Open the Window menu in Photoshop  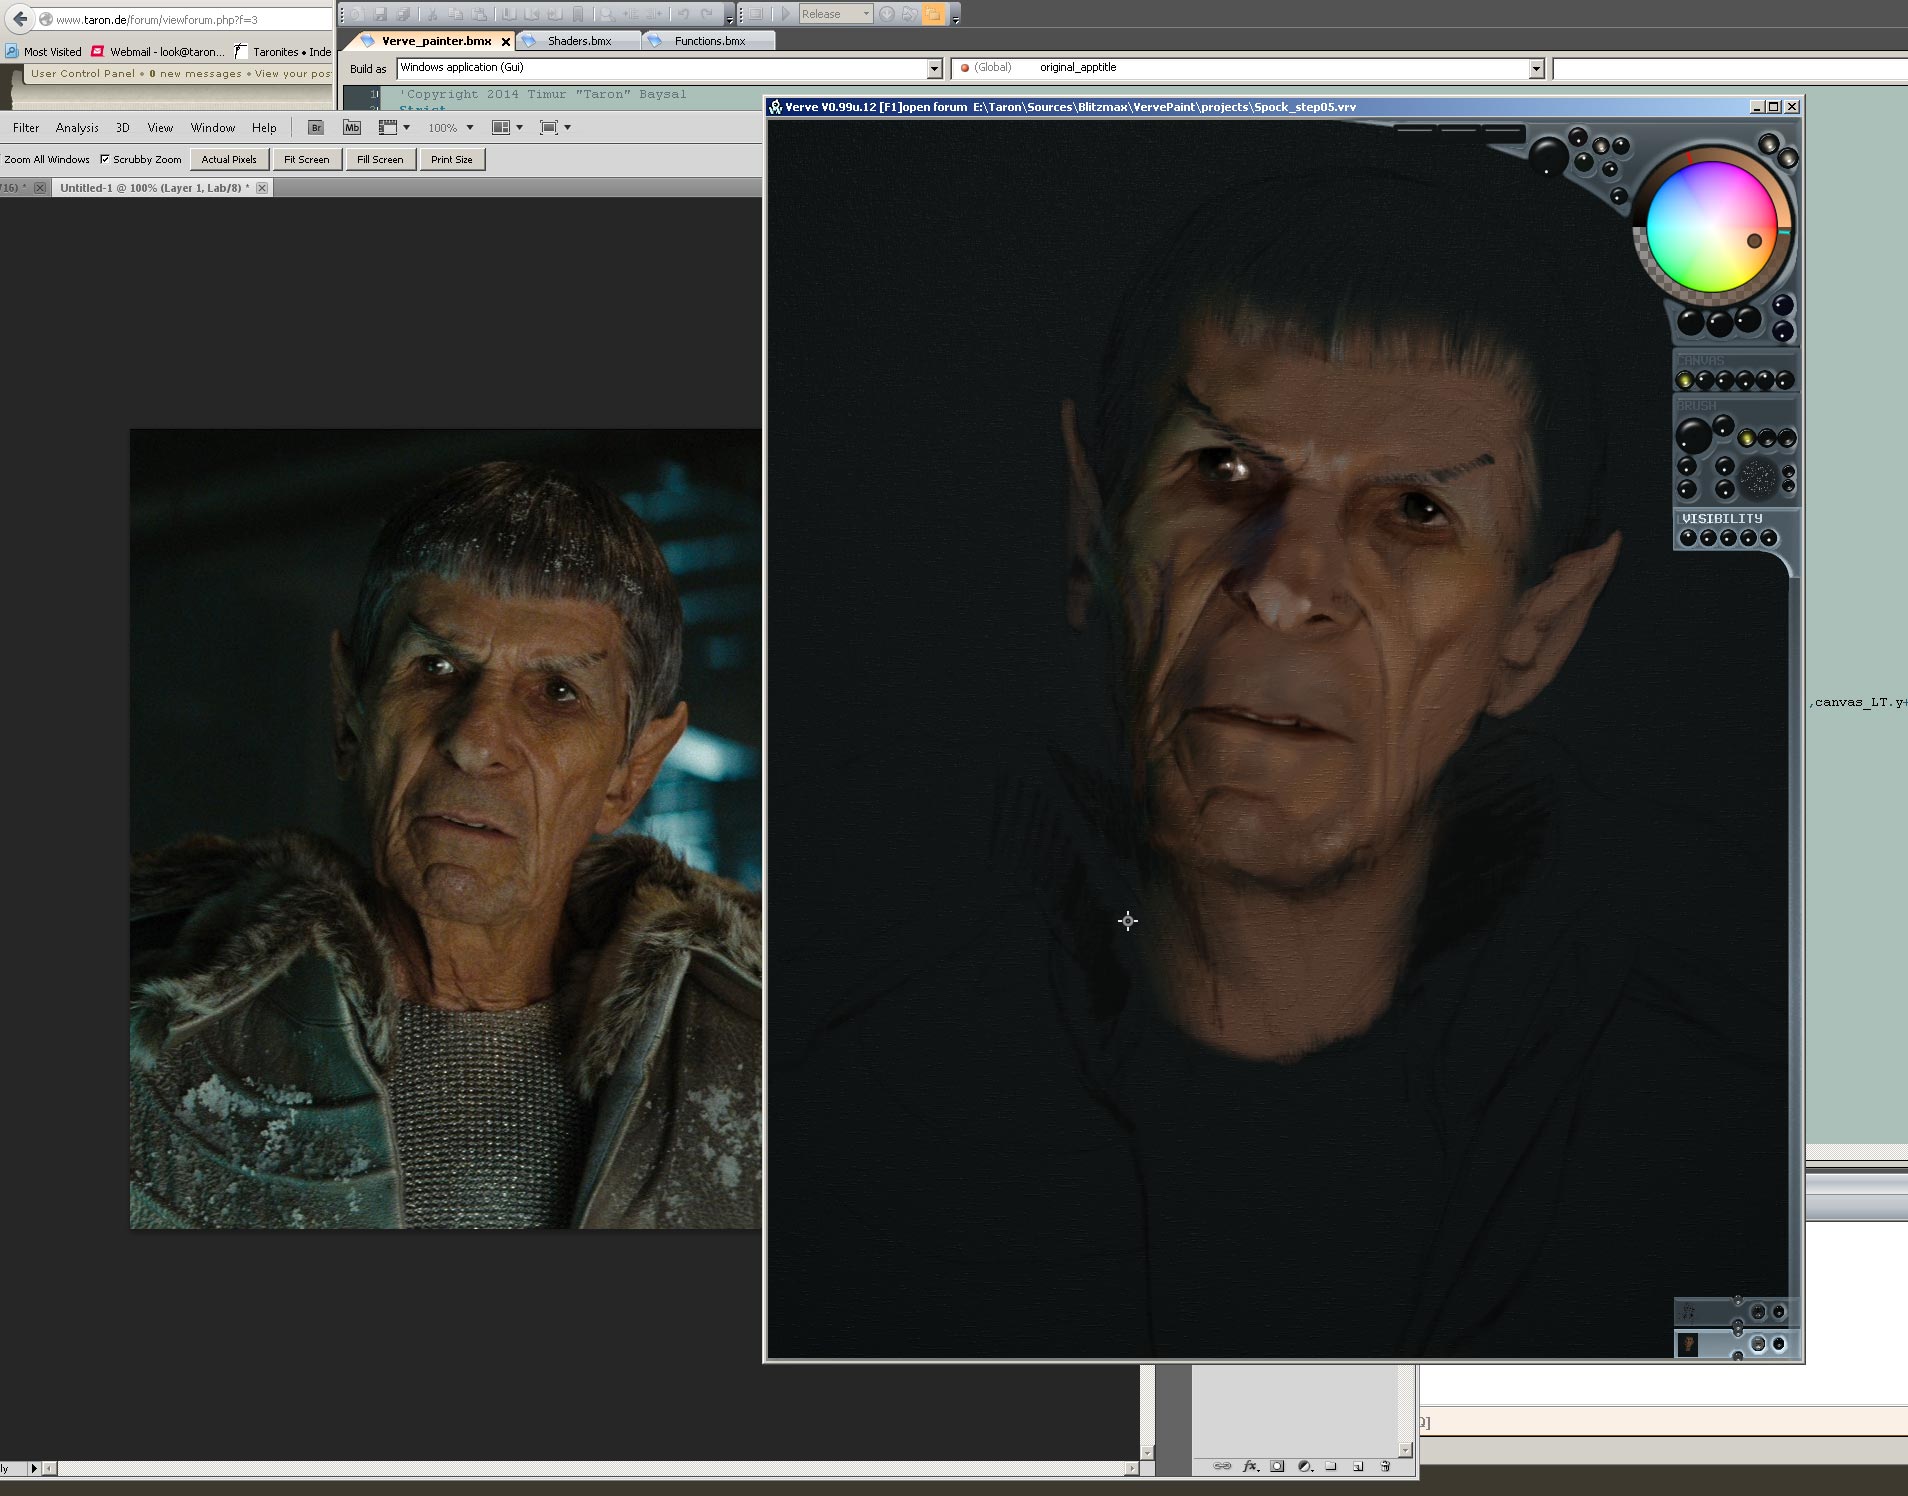point(213,128)
